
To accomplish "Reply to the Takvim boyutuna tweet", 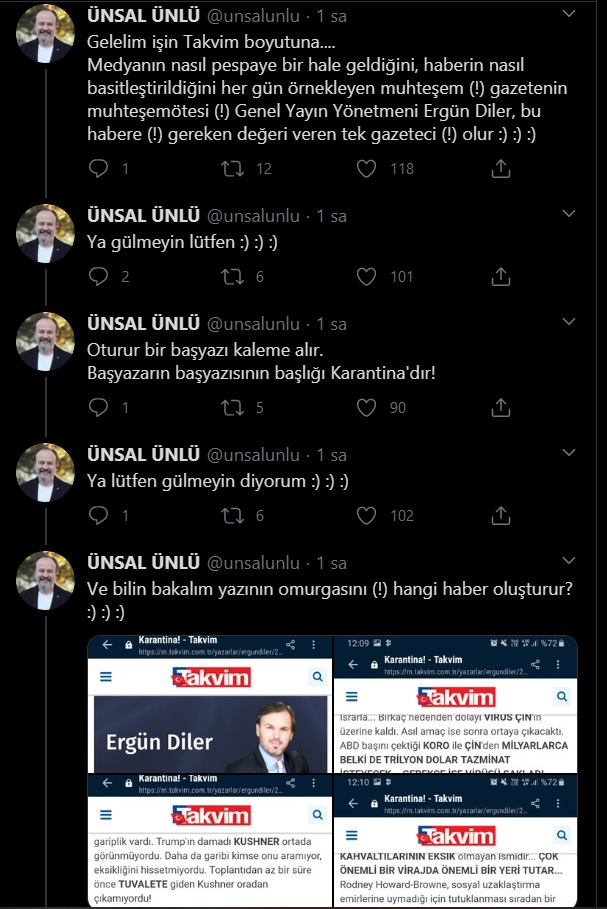I will tap(98, 169).
